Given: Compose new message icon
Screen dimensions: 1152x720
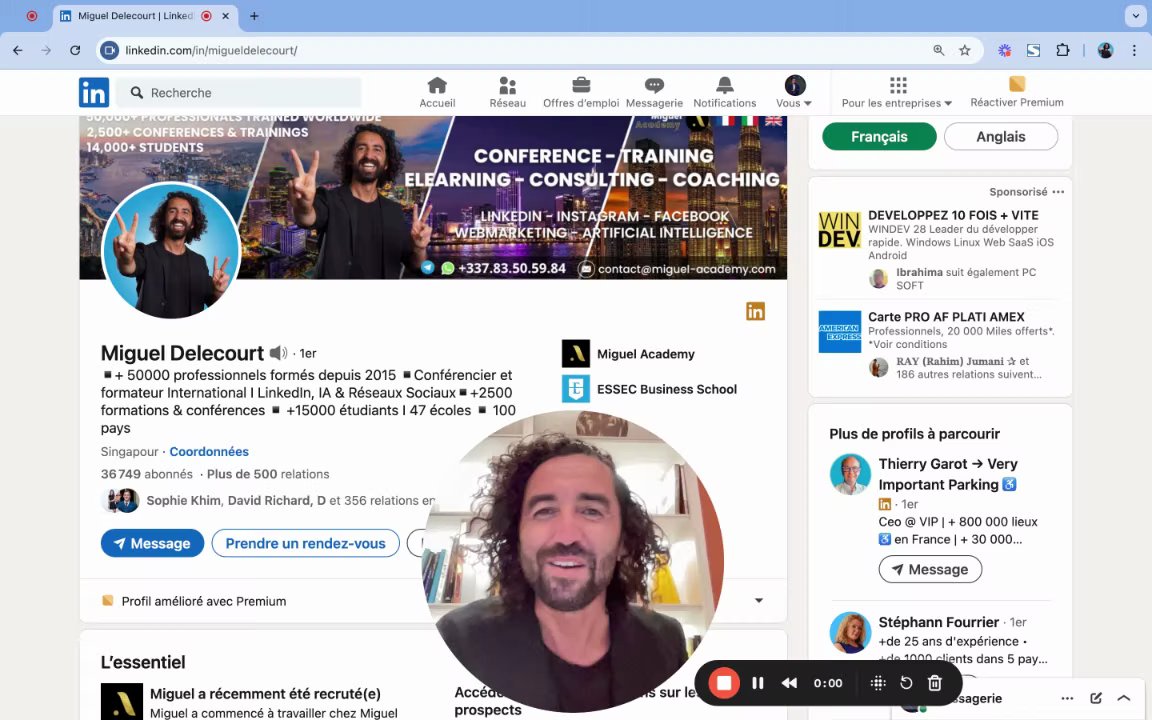Looking at the screenshot, I should pyautogui.click(x=1095, y=699).
